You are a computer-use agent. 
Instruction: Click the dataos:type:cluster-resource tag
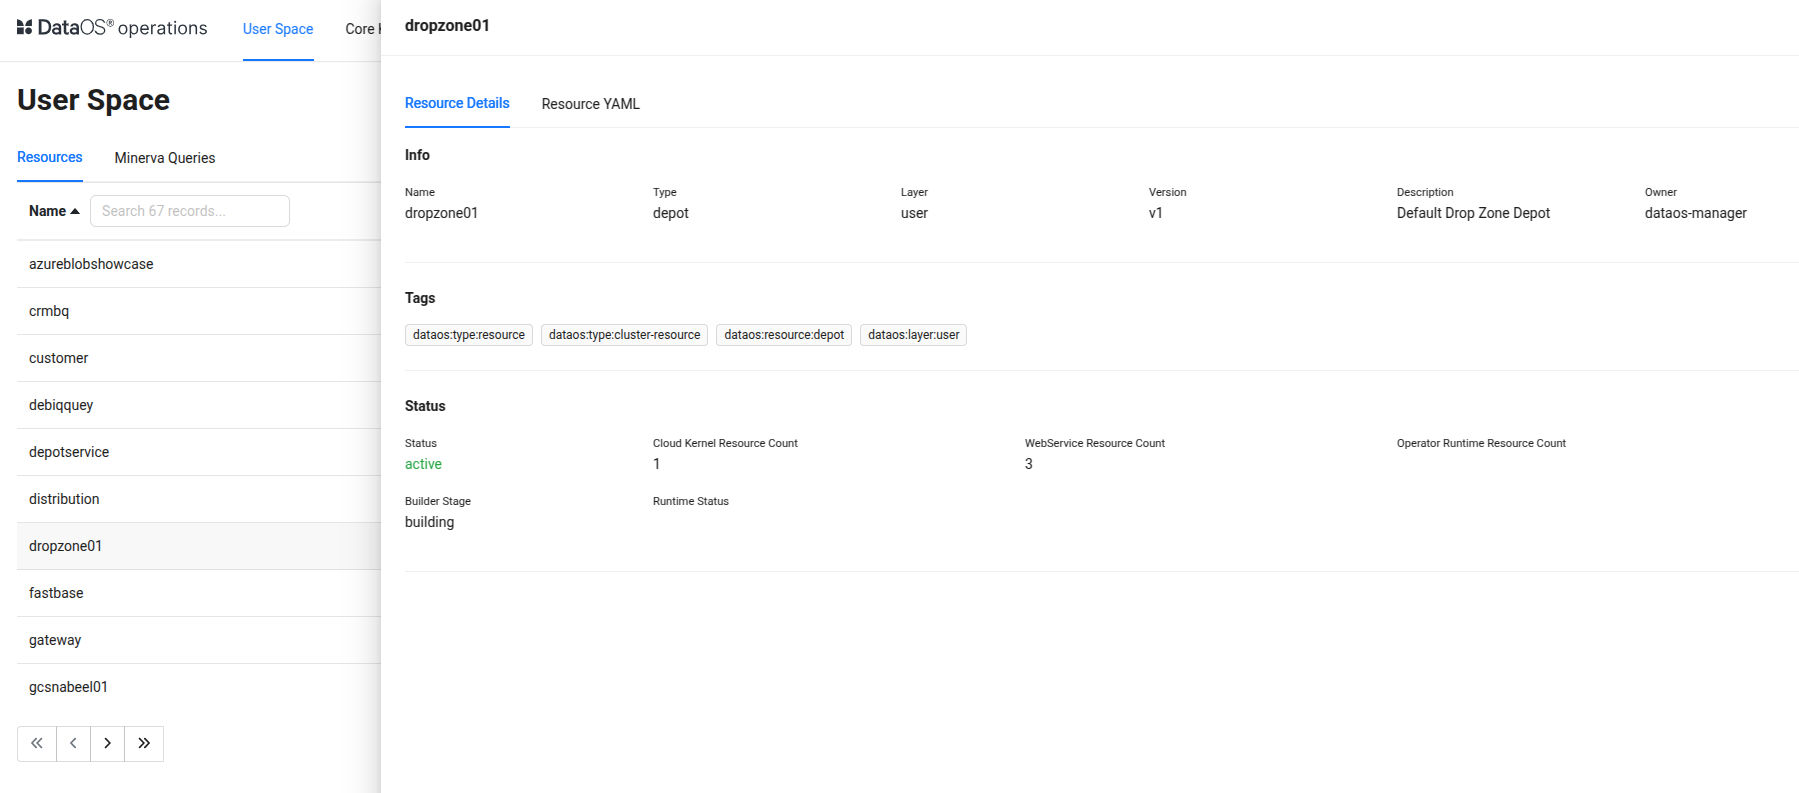click(624, 335)
